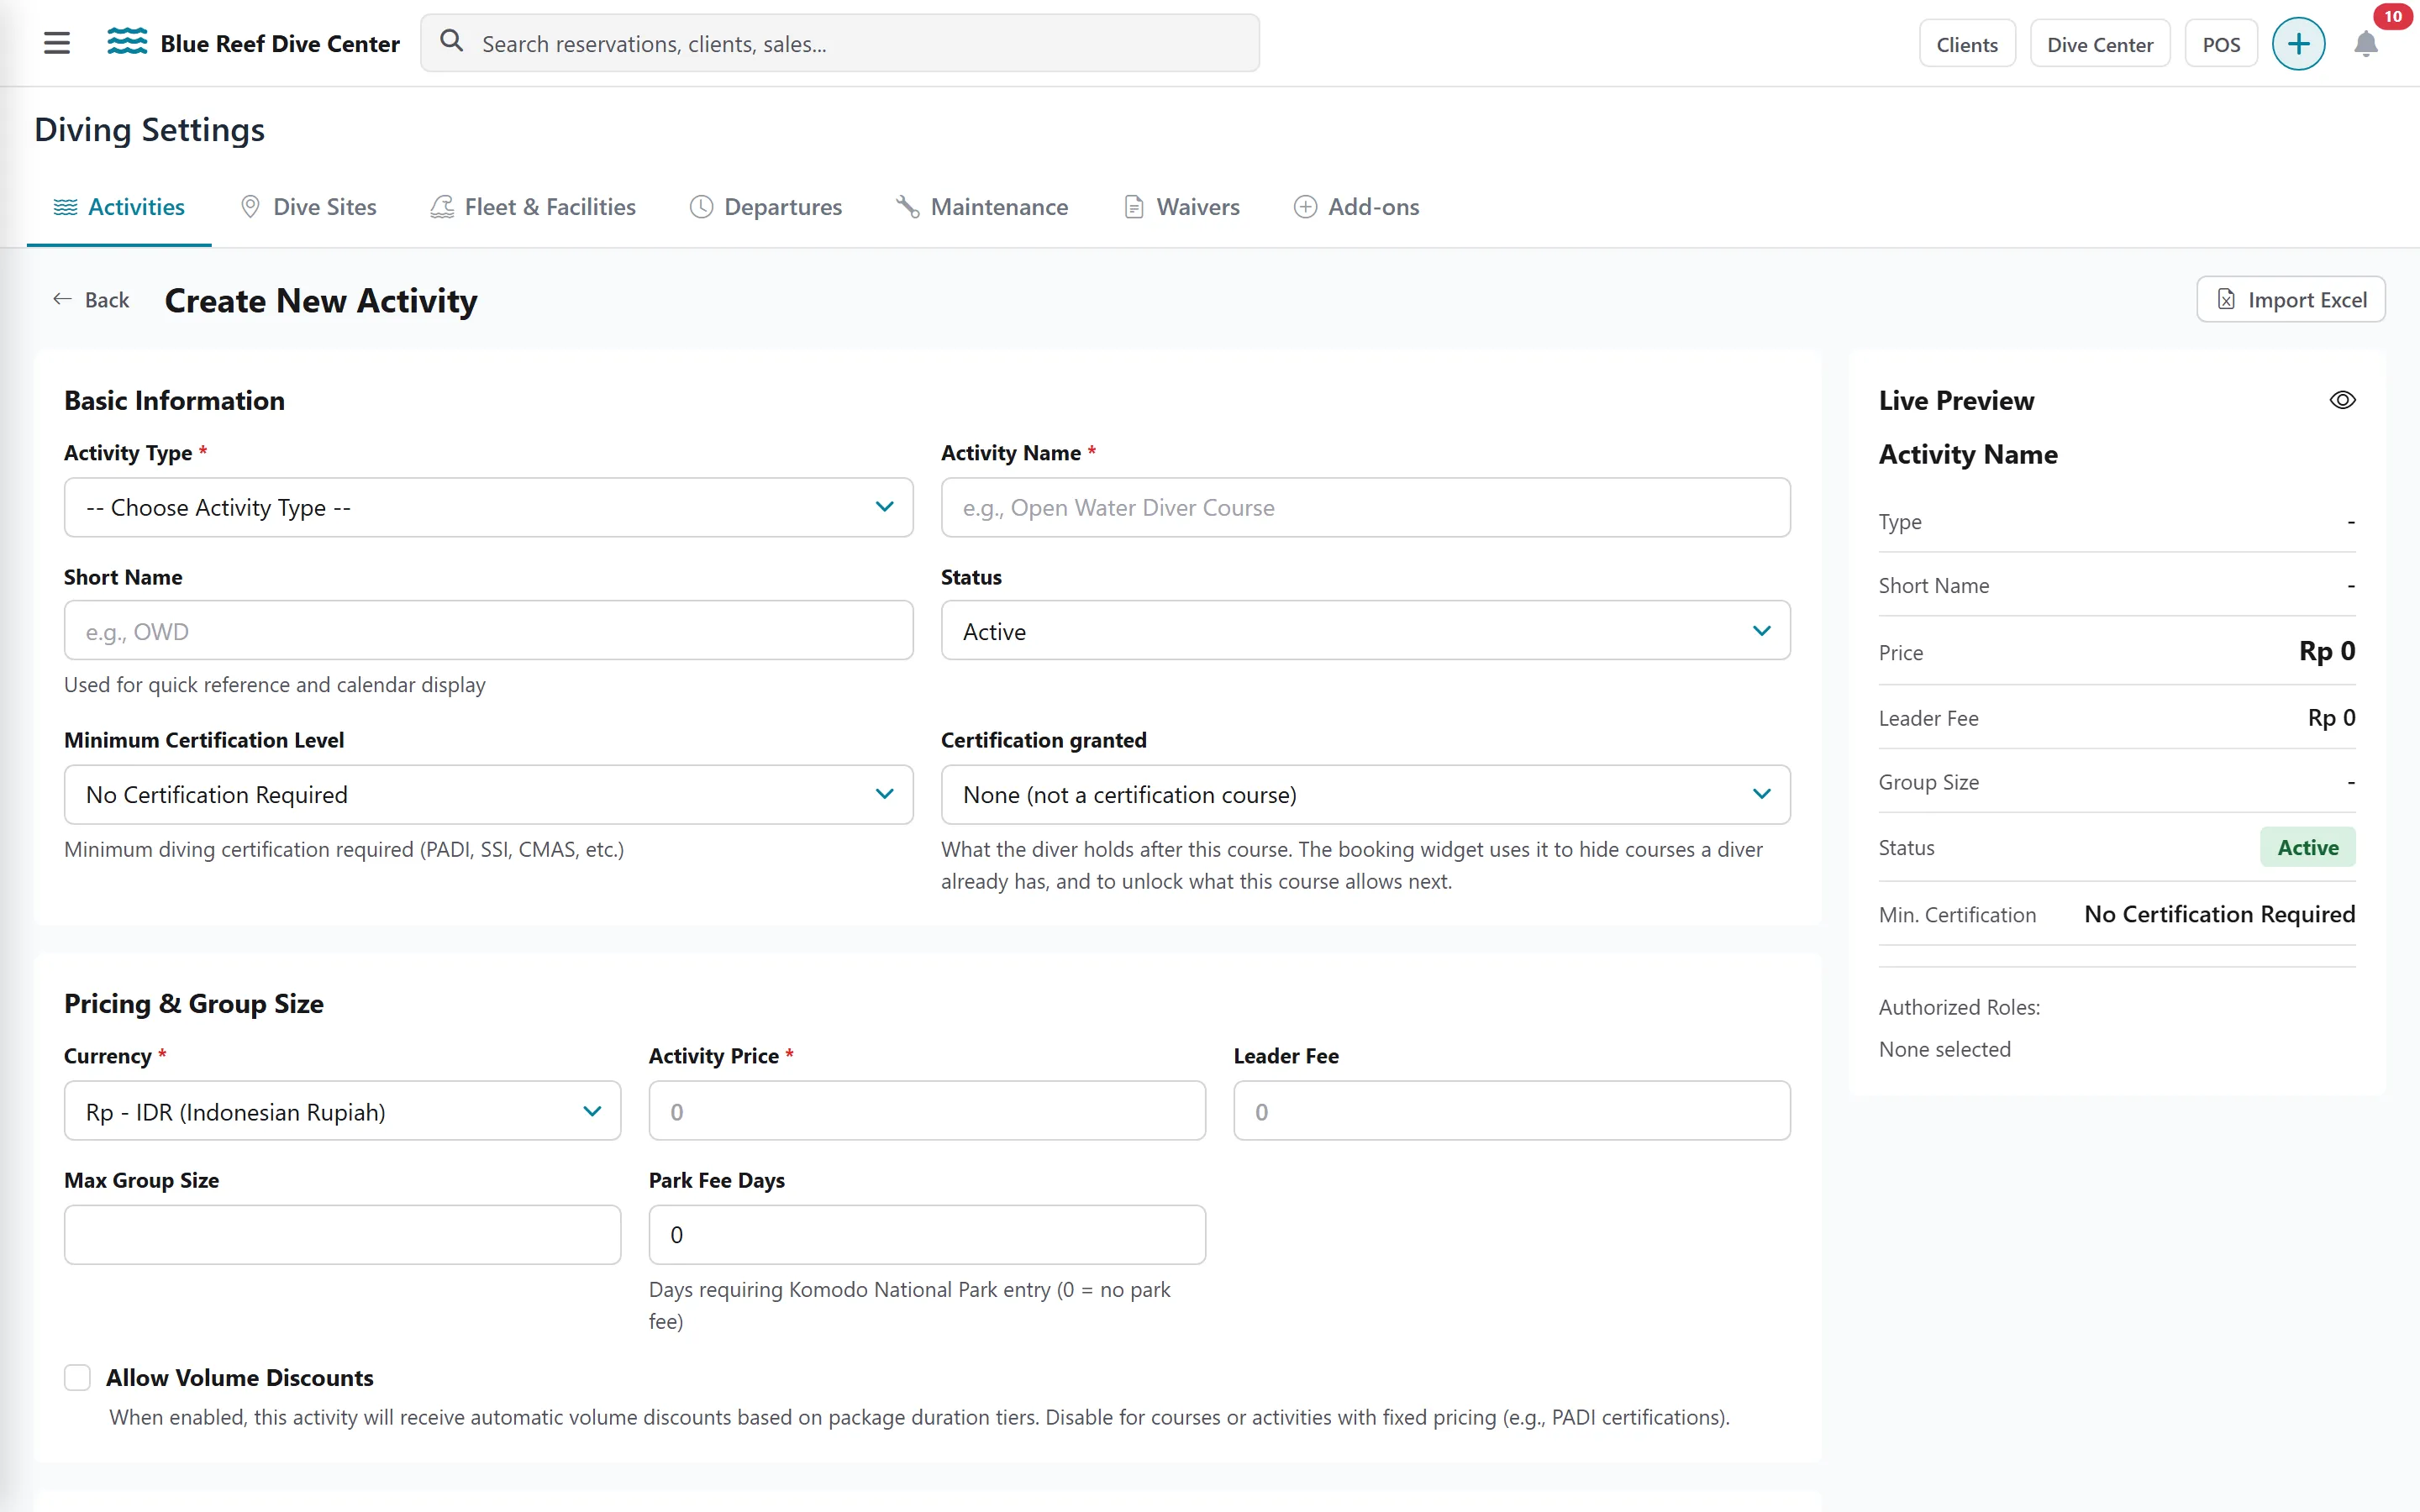Image resolution: width=2420 pixels, height=1512 pixels.
Task: Click the Leader Fee input field
Action: point(1511,1111)
